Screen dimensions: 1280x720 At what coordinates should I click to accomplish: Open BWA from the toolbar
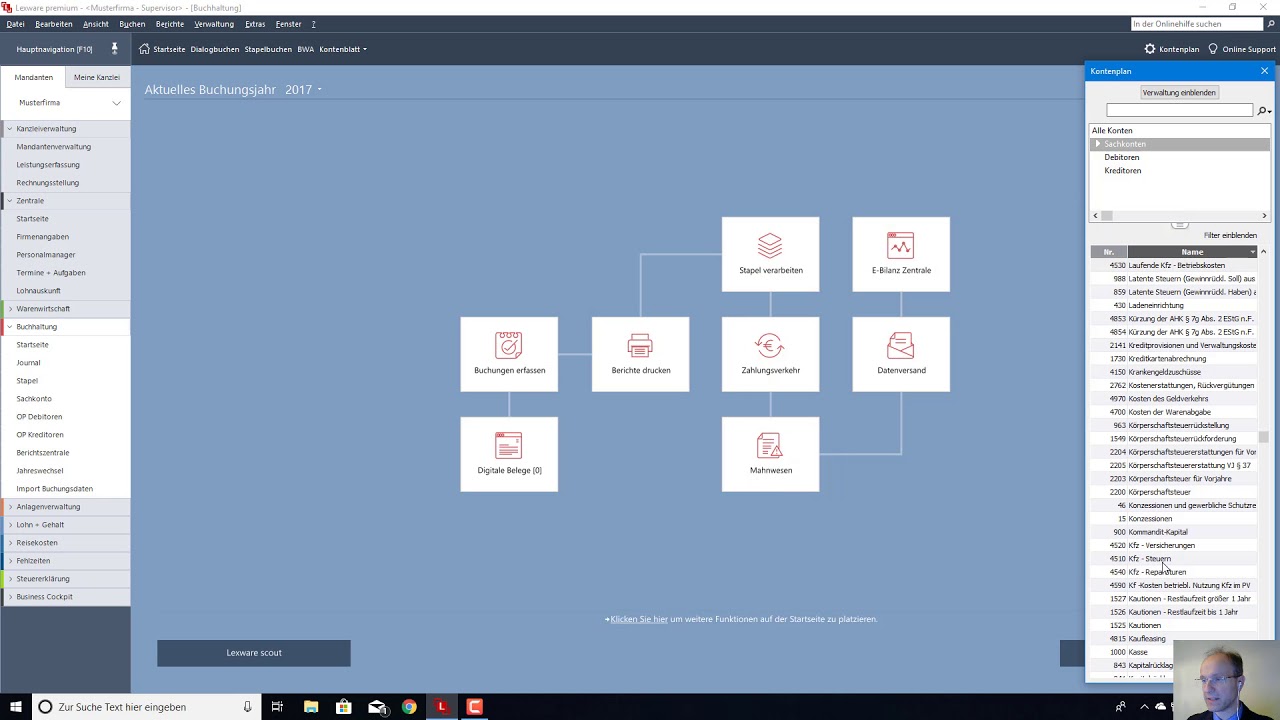(x=305, y=49)
